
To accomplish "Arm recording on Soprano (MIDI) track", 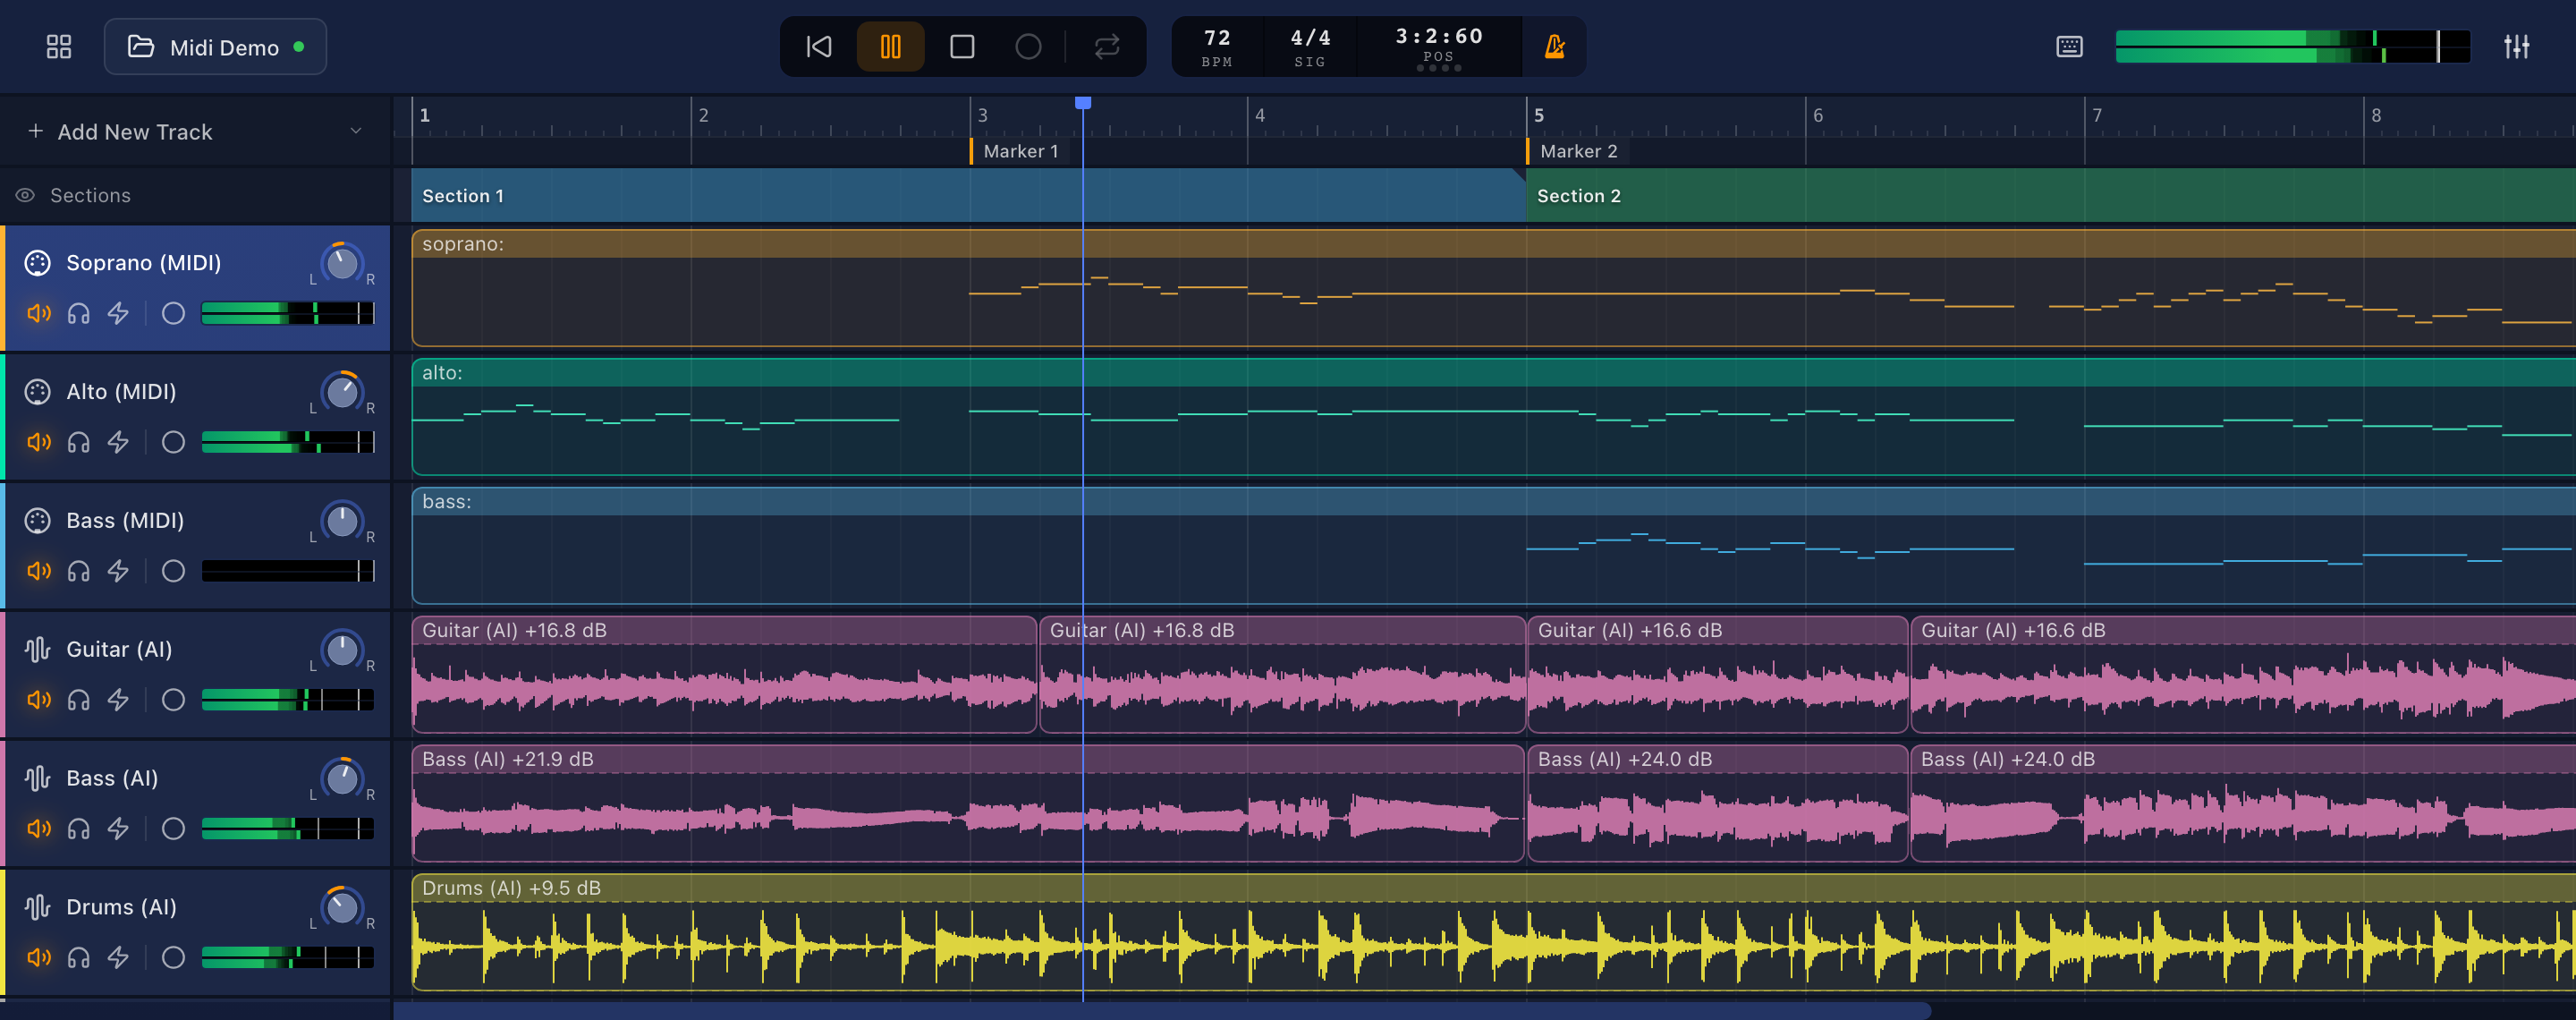I will tap(173, 314).
